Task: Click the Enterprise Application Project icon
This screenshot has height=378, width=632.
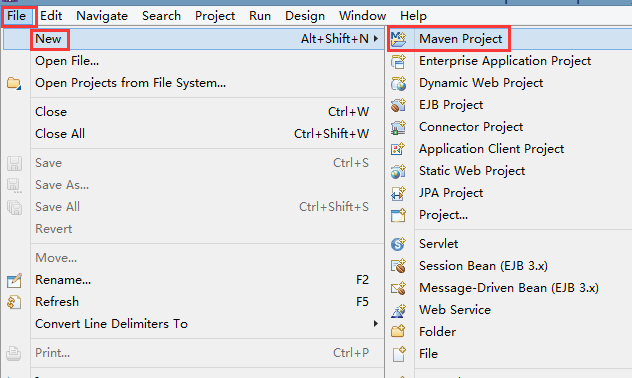Action: [398, 61]
